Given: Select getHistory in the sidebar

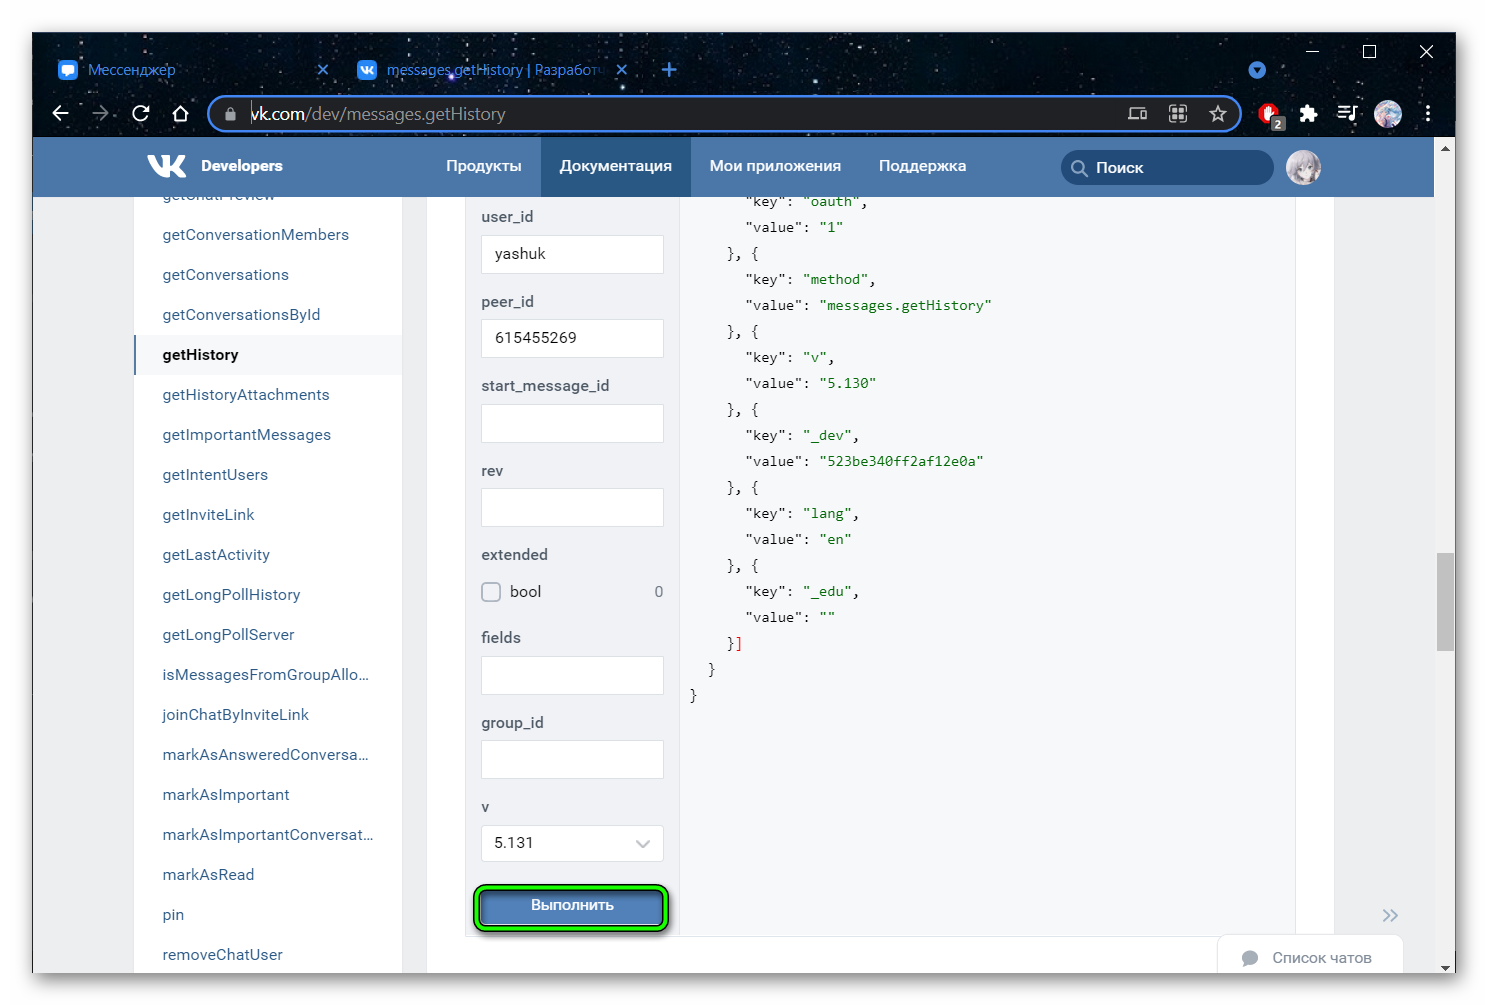Looking at the screenshot, I should click(x=201, y=355).
